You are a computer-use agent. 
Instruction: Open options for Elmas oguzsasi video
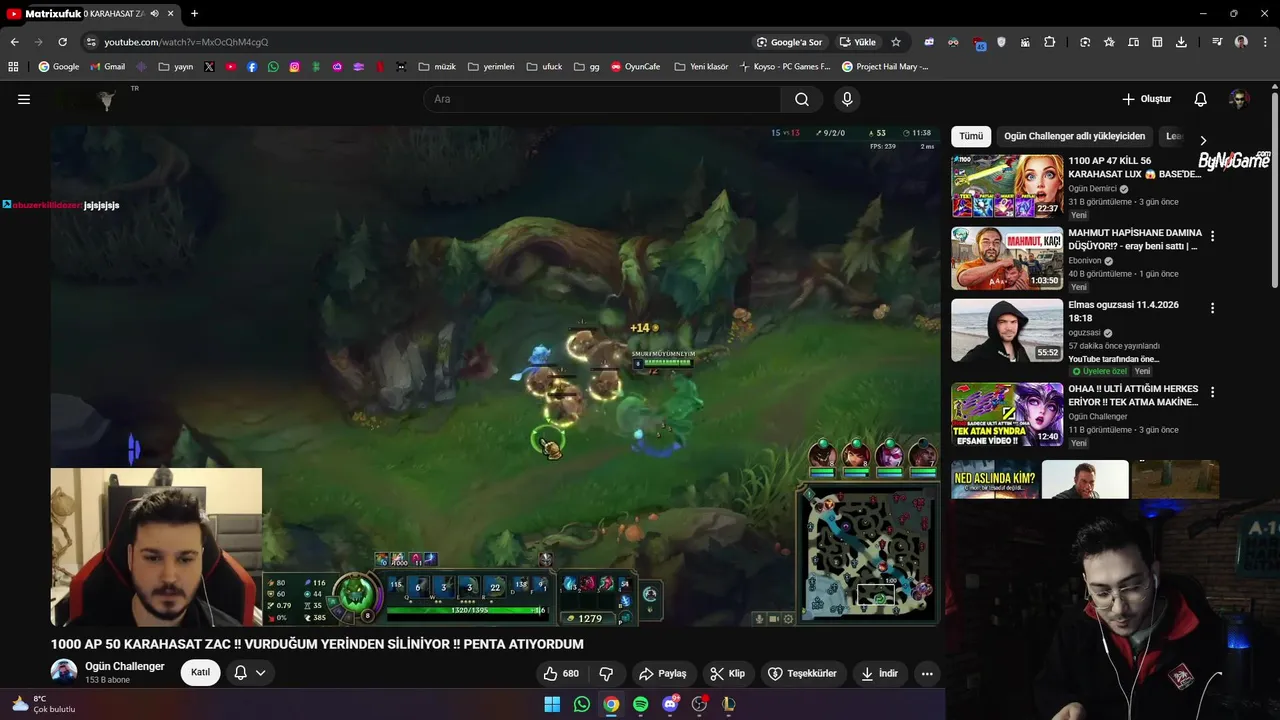point(1212,309)
